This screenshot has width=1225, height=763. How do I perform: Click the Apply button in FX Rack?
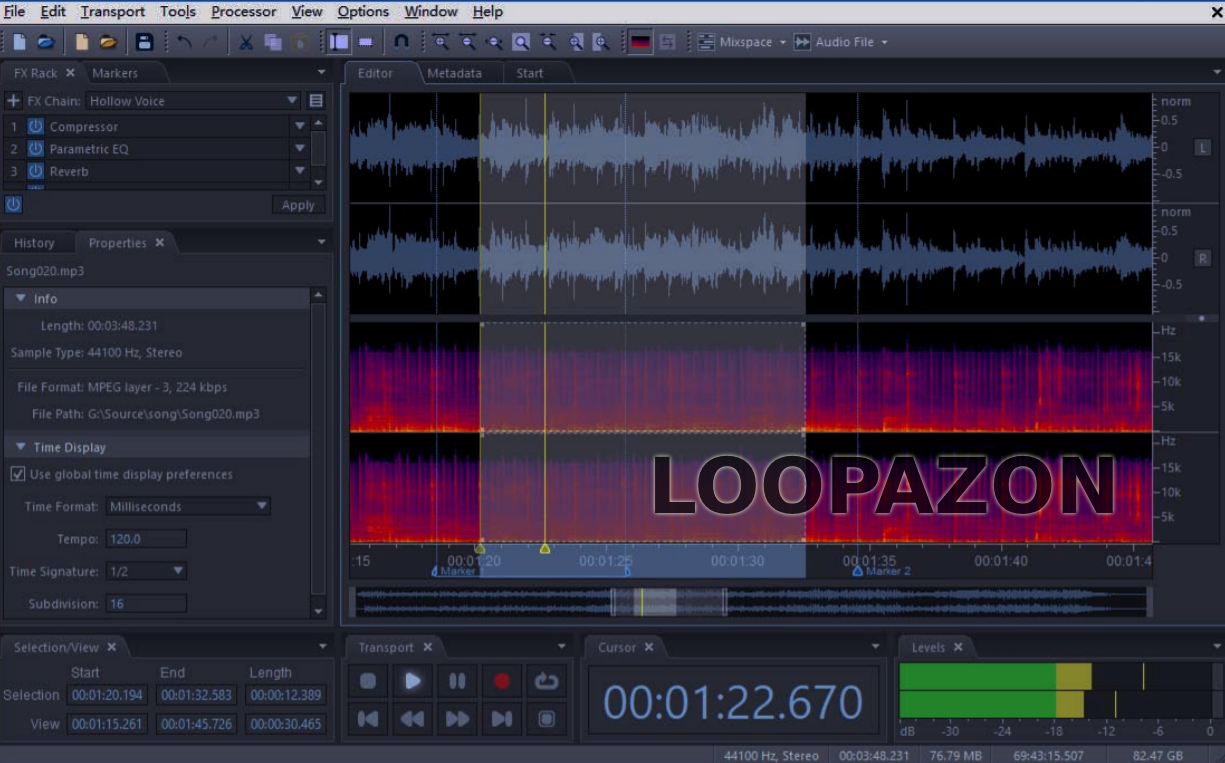[298, 205]
